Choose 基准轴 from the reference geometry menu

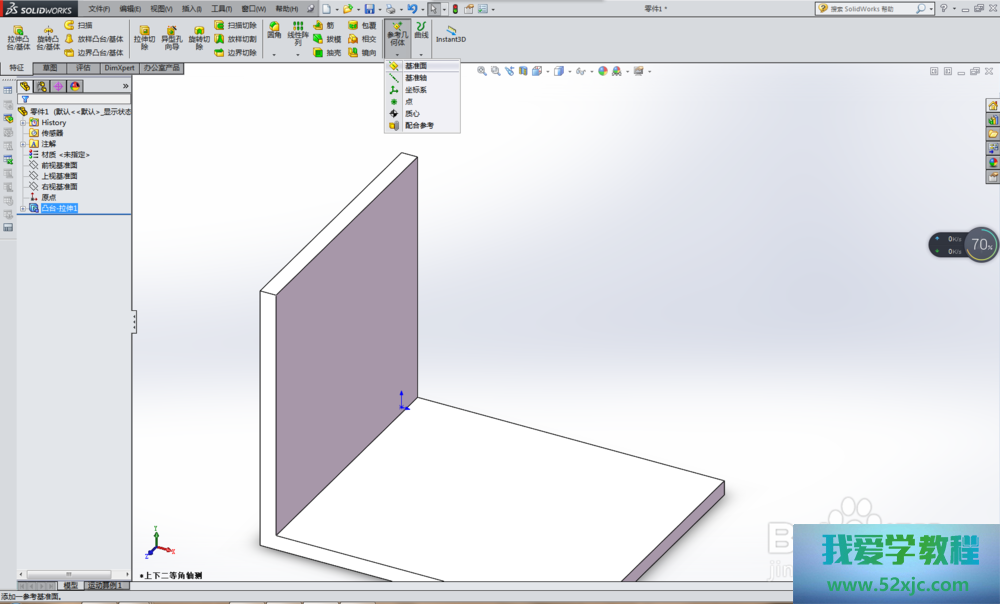(416, 78)
